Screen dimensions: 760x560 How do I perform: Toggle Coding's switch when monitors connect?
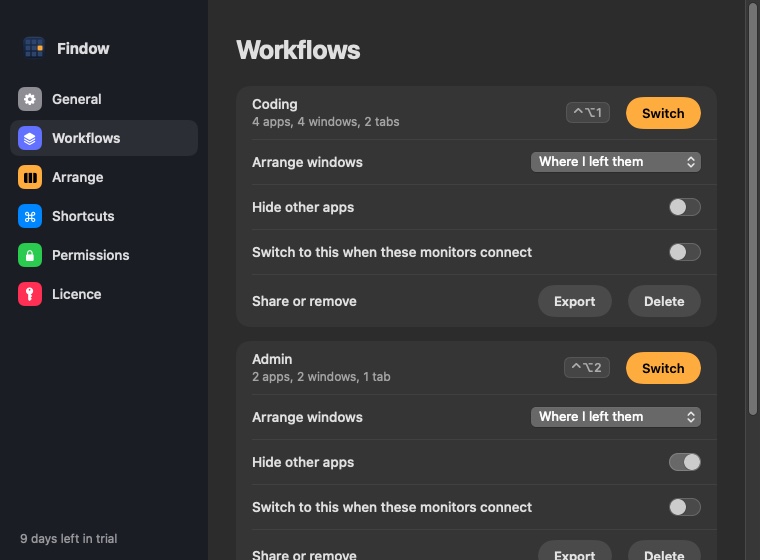684,252
